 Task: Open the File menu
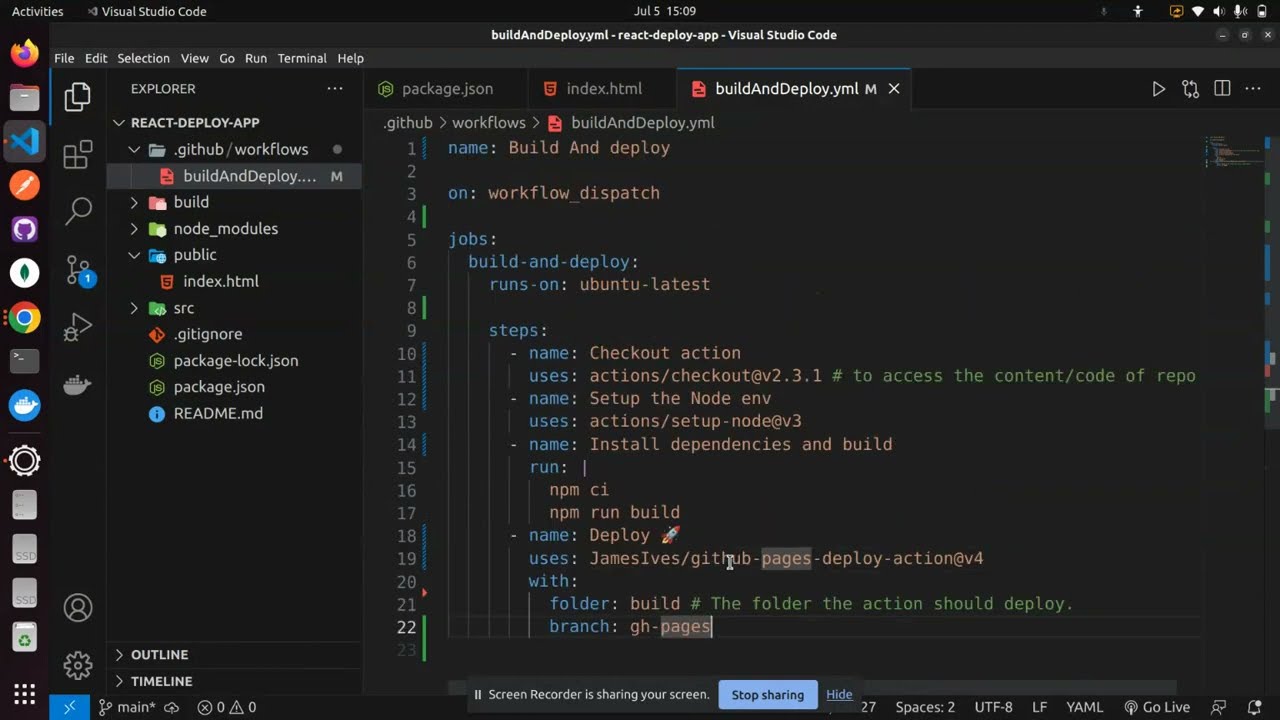click(x=64, y=58)
